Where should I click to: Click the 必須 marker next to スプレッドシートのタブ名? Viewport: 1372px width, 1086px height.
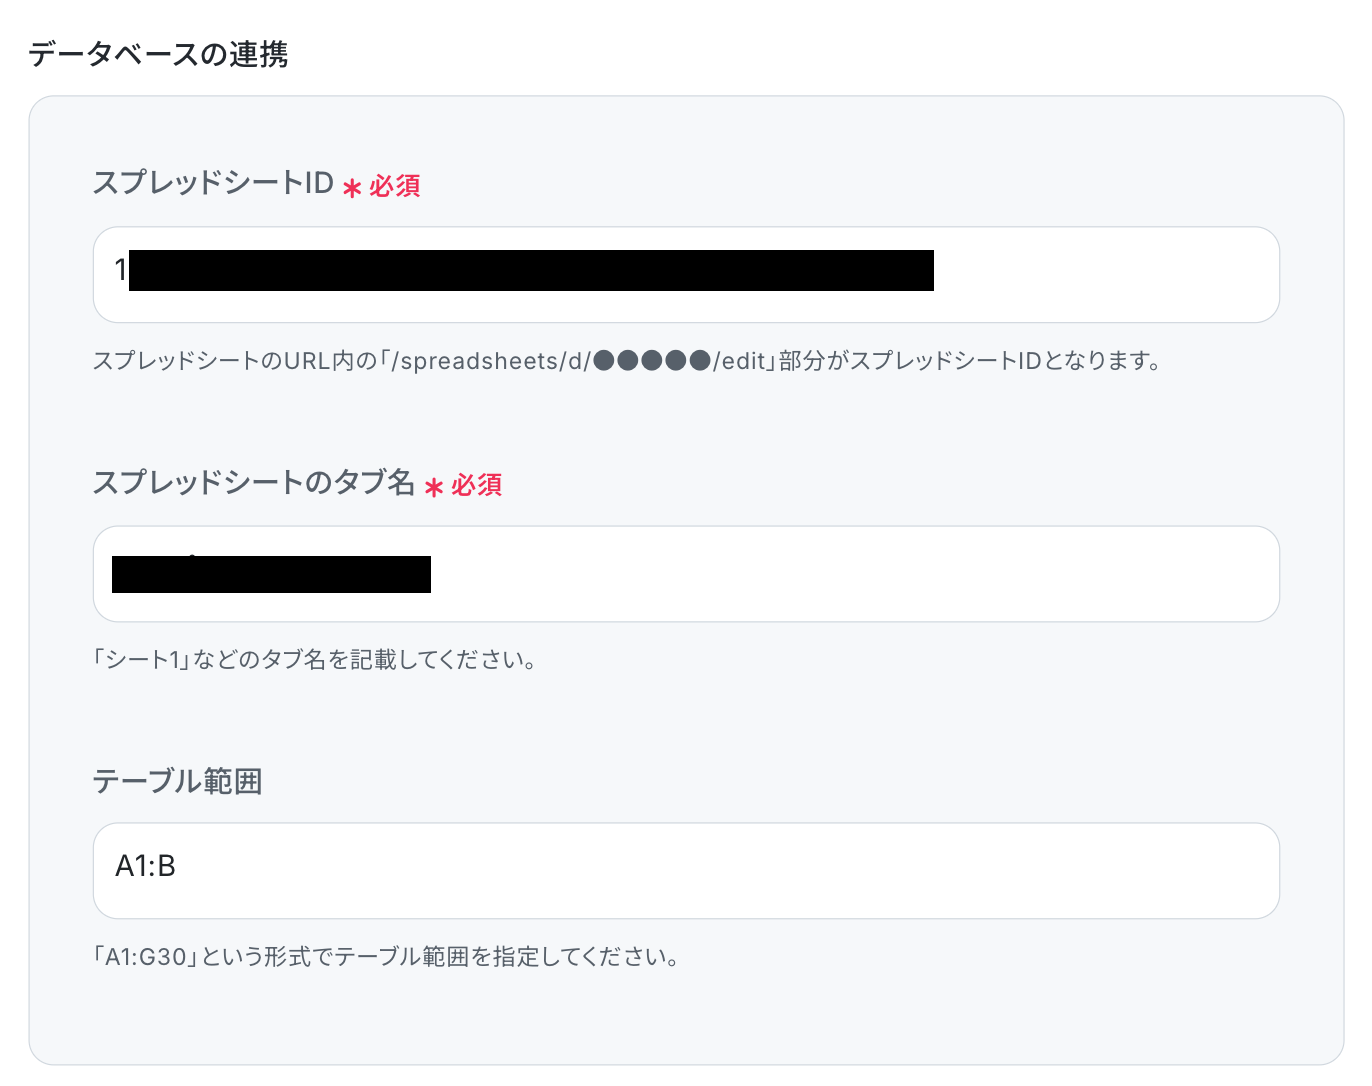point(477,485)
